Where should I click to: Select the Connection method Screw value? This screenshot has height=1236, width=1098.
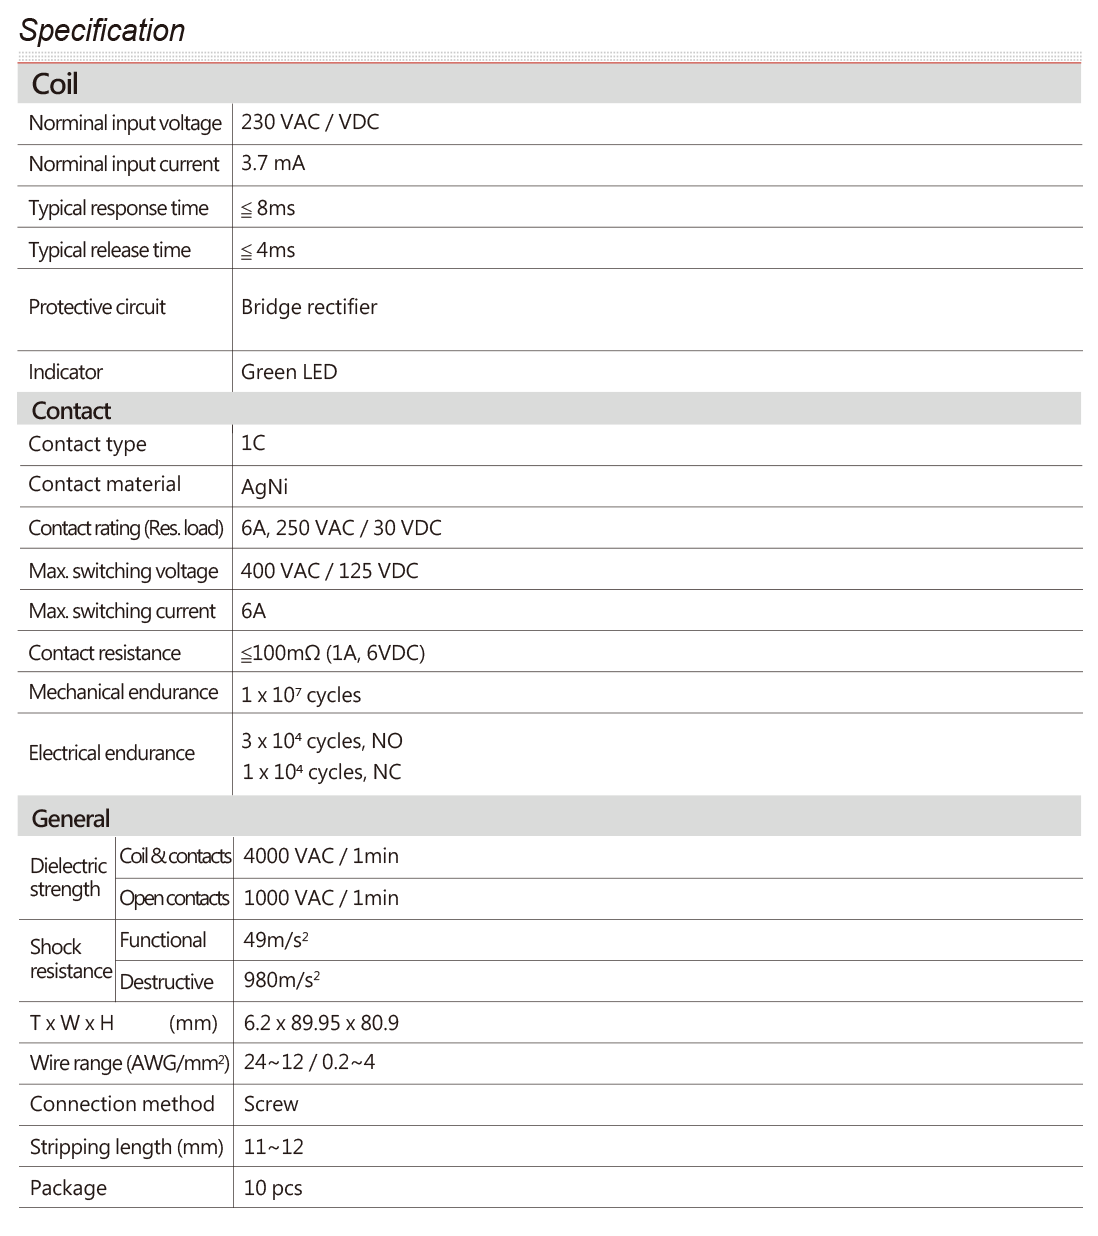[x=271, y=1105]
